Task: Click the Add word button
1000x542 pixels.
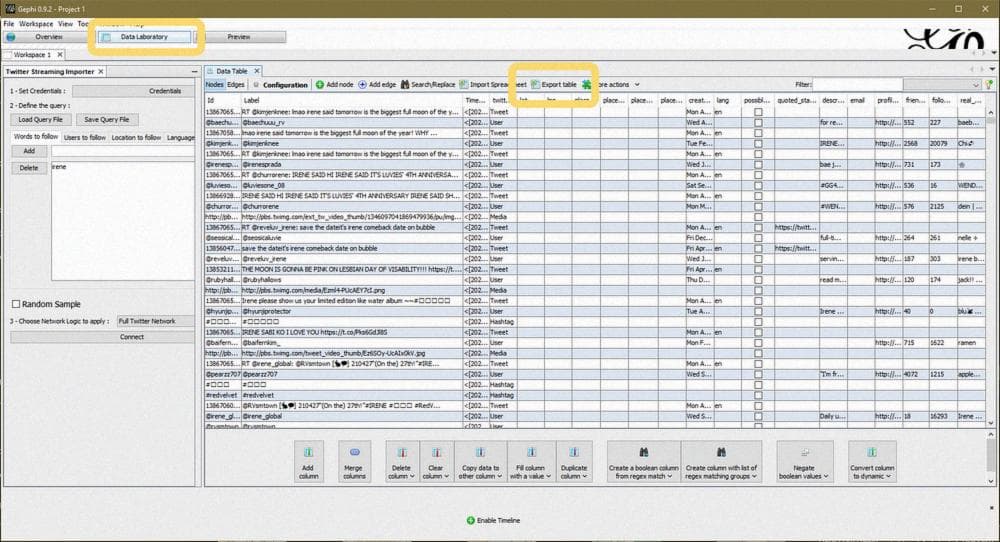Action: click(29, 151)
